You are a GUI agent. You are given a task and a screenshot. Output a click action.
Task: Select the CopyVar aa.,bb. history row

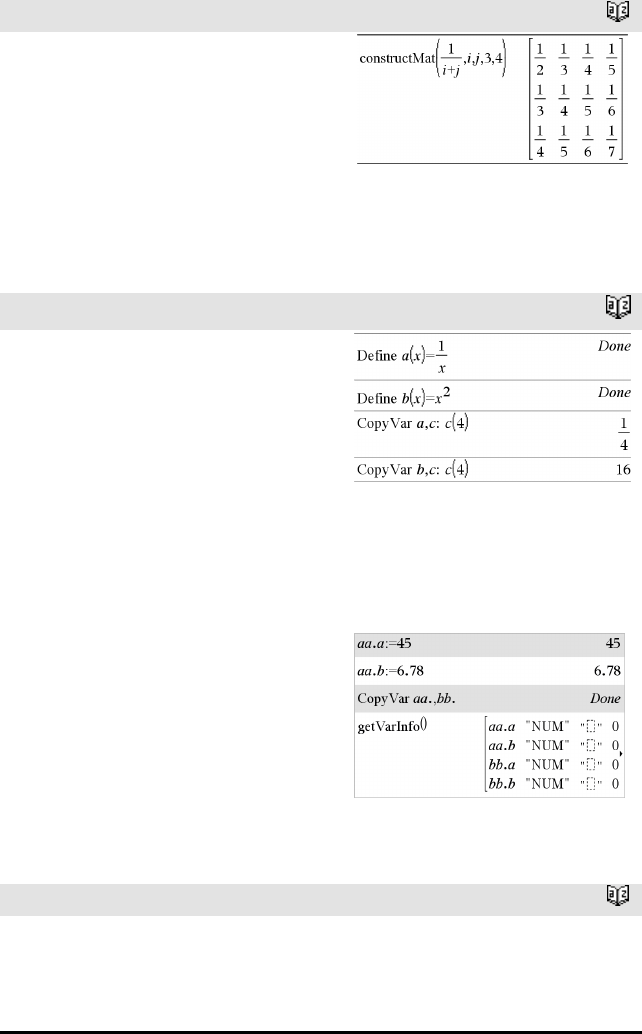coord(490,698)
